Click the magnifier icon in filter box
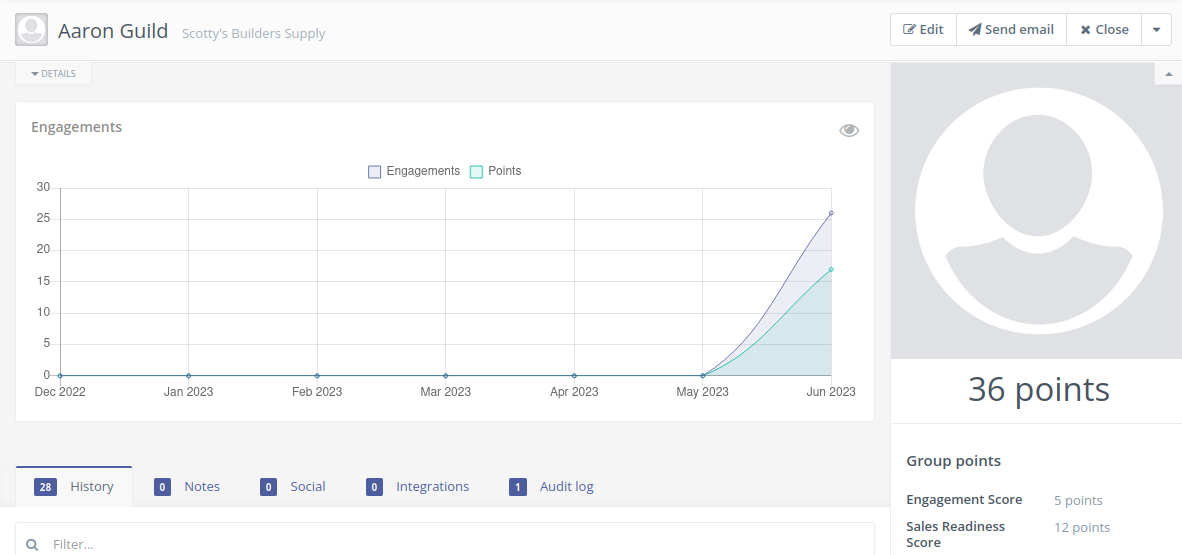 click(x=33, y=545)
